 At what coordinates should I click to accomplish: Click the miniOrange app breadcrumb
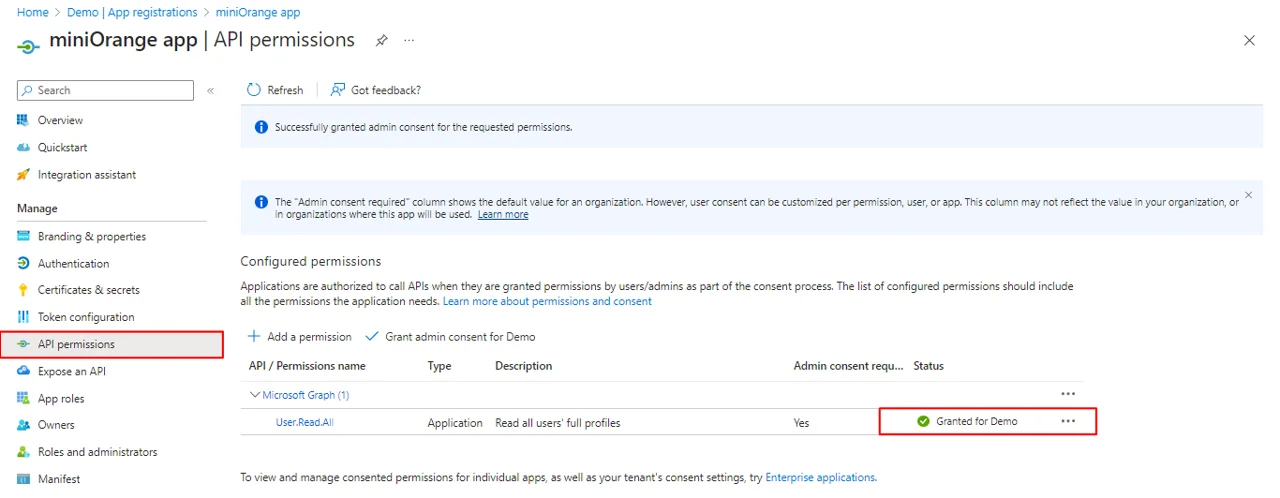click(258, 12)
